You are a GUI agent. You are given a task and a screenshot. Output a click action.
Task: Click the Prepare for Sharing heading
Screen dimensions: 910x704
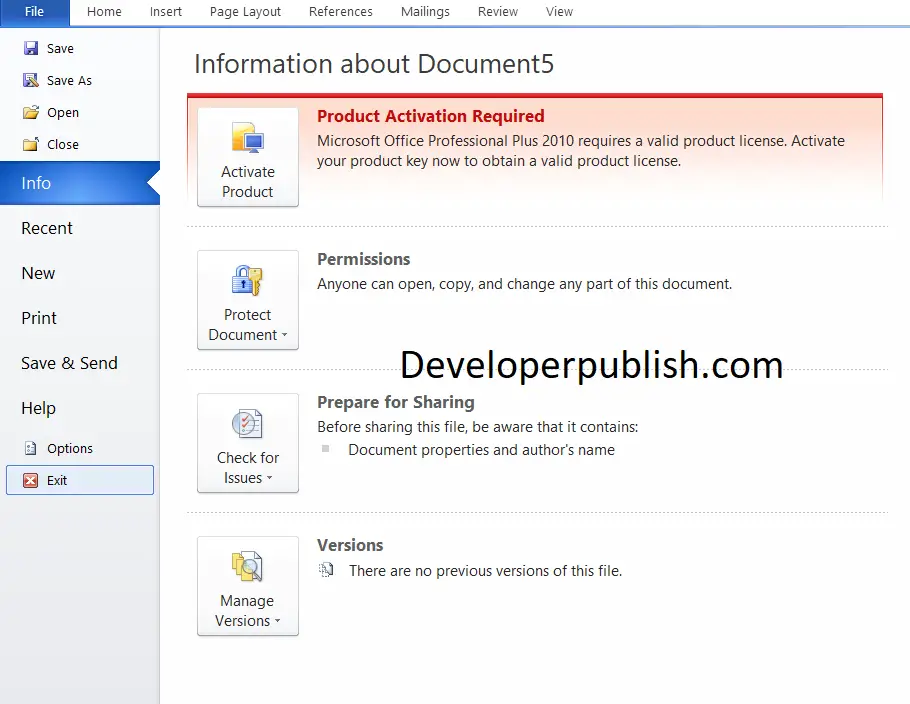(x=396, y=402)
